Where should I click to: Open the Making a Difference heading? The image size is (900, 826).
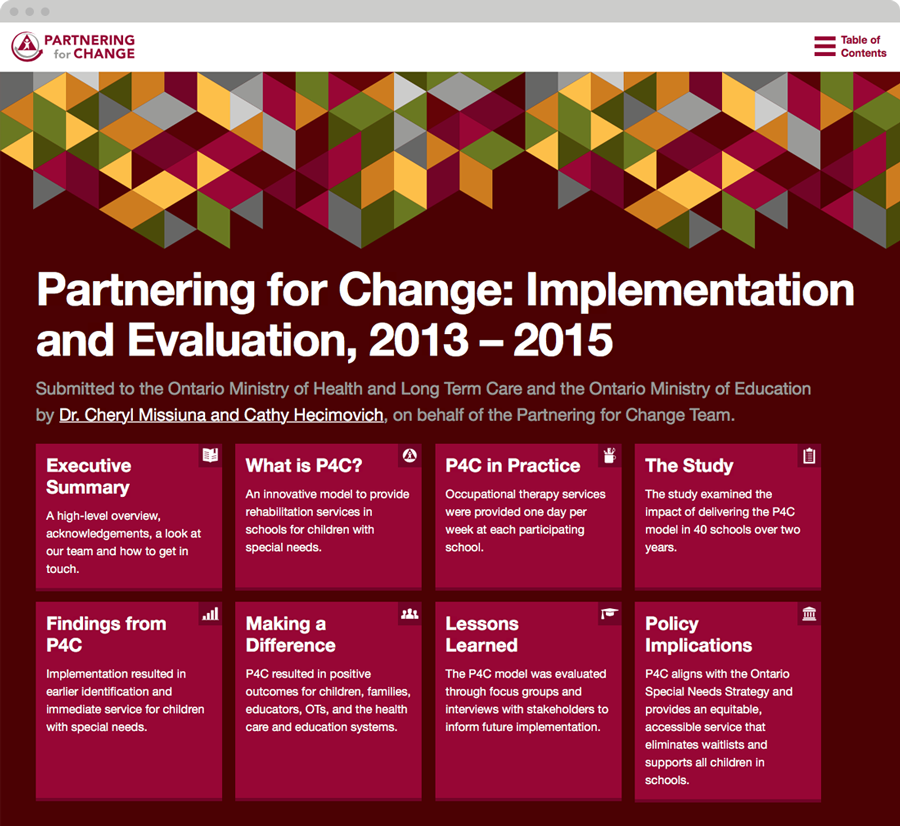(290, 634)
